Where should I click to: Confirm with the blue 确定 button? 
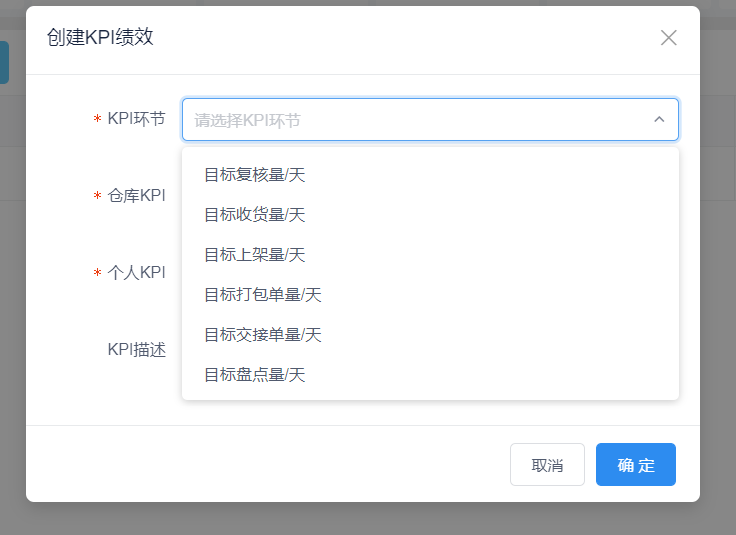pyautogui.click(x=636, y=465)
